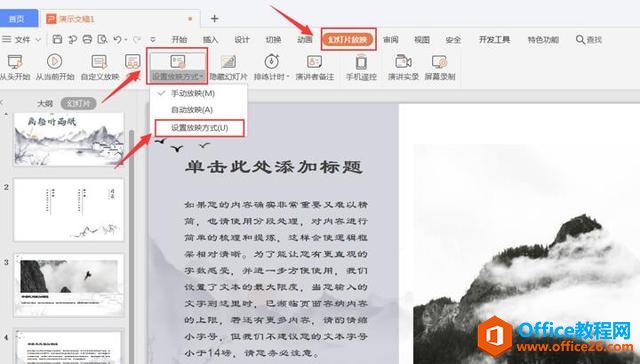This screenshot has height=364, width=640.
Task: Select the 幻灯片放映 ribbon tab
Action: pos(348,40)
